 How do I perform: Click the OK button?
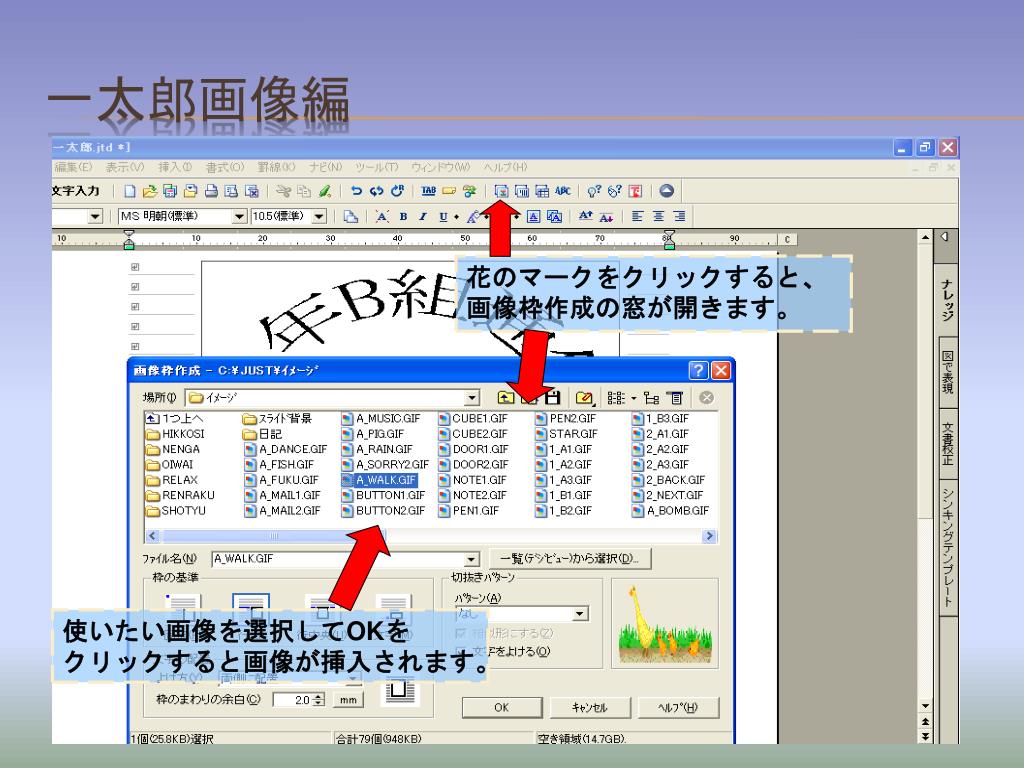coord(502,707)
